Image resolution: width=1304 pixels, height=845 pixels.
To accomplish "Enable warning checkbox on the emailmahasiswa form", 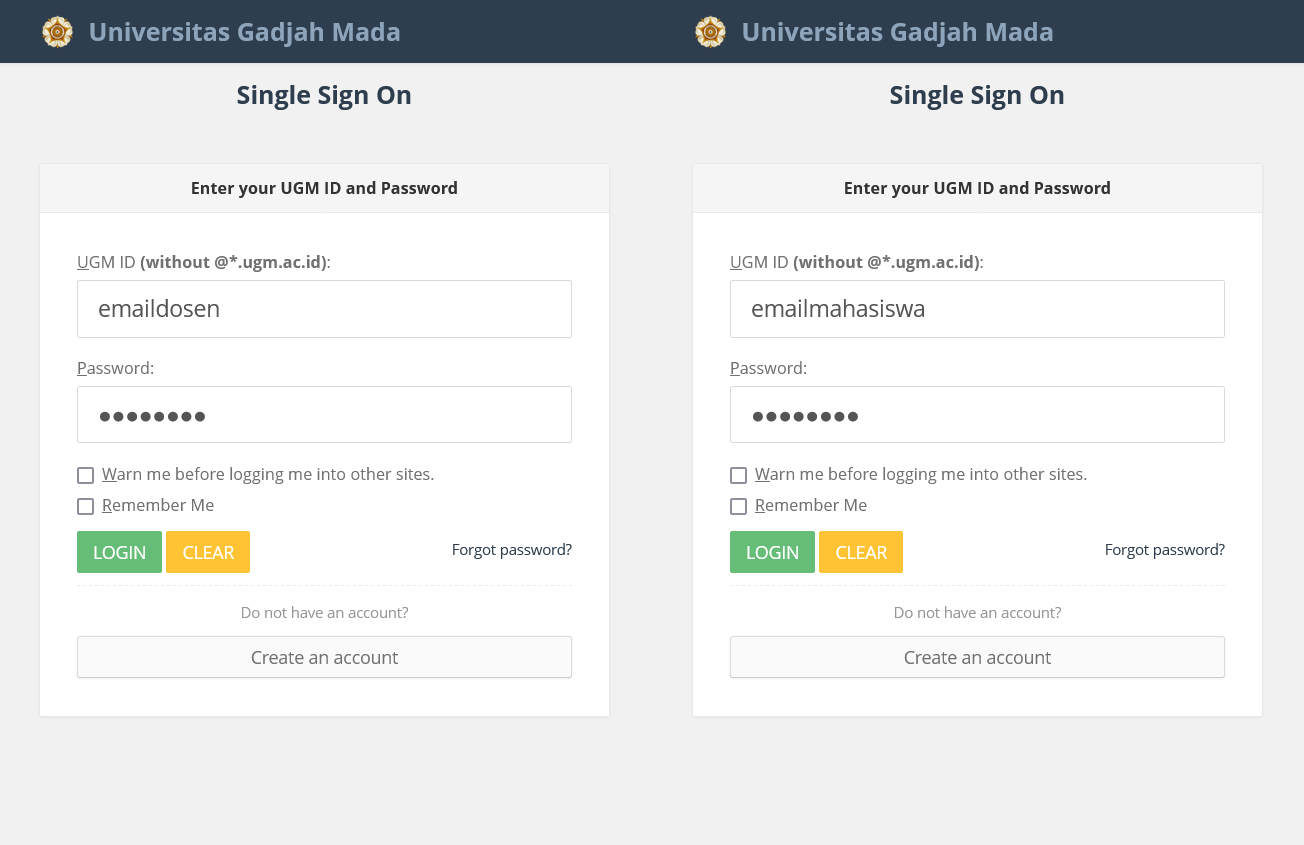I will tap(738, 475).
